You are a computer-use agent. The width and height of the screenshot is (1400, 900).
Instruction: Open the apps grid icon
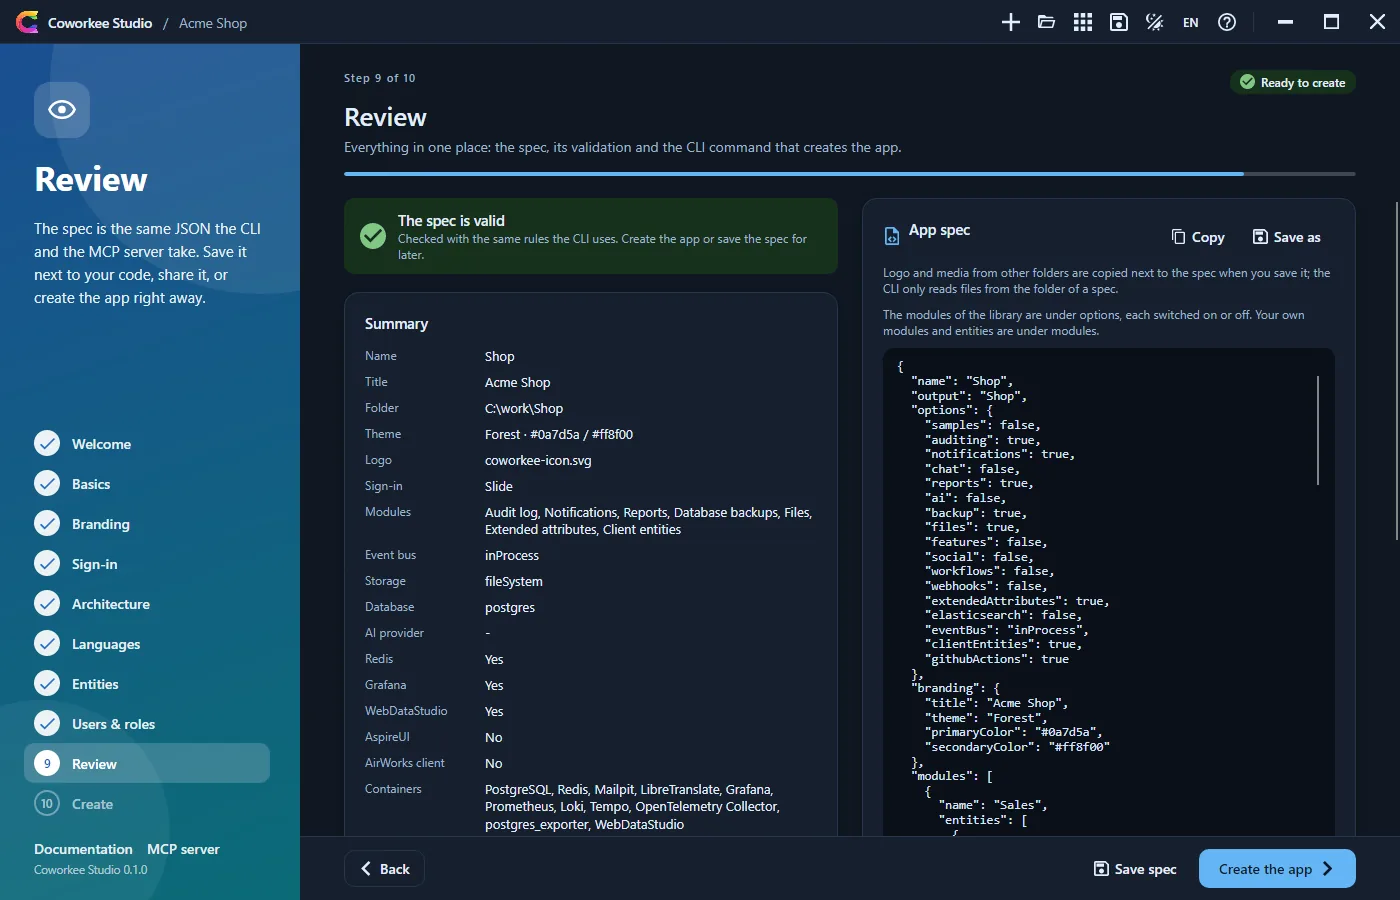[x=1083, y=22]
